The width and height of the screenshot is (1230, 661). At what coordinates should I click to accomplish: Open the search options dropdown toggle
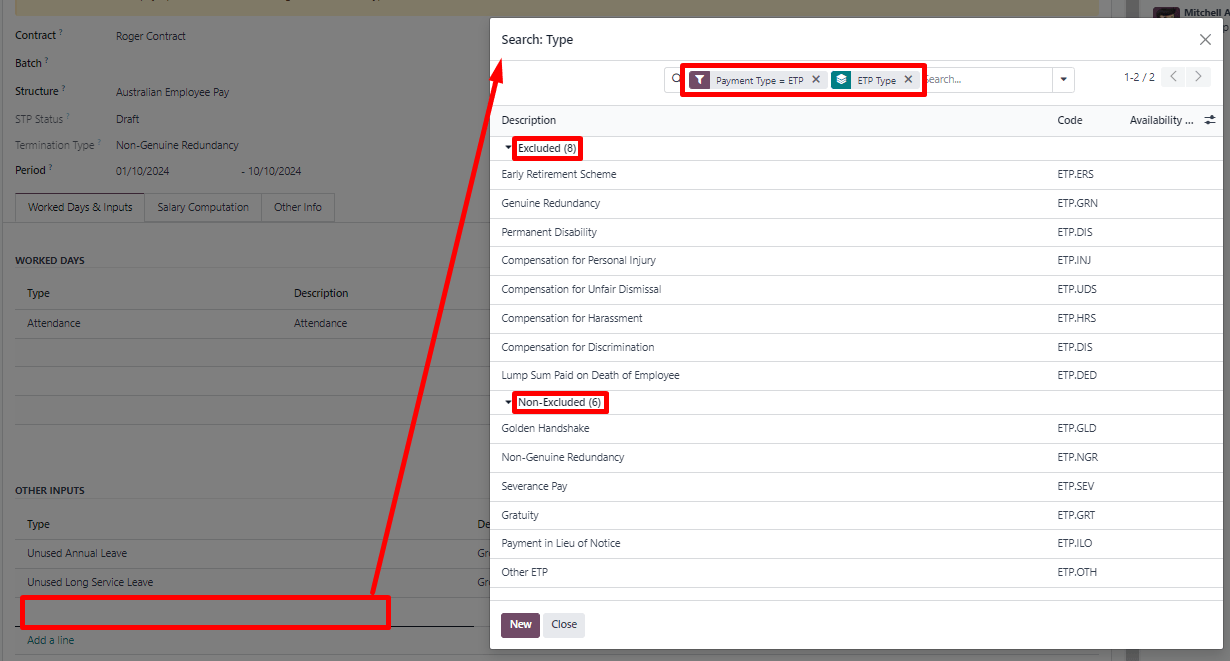point(1063,80)
